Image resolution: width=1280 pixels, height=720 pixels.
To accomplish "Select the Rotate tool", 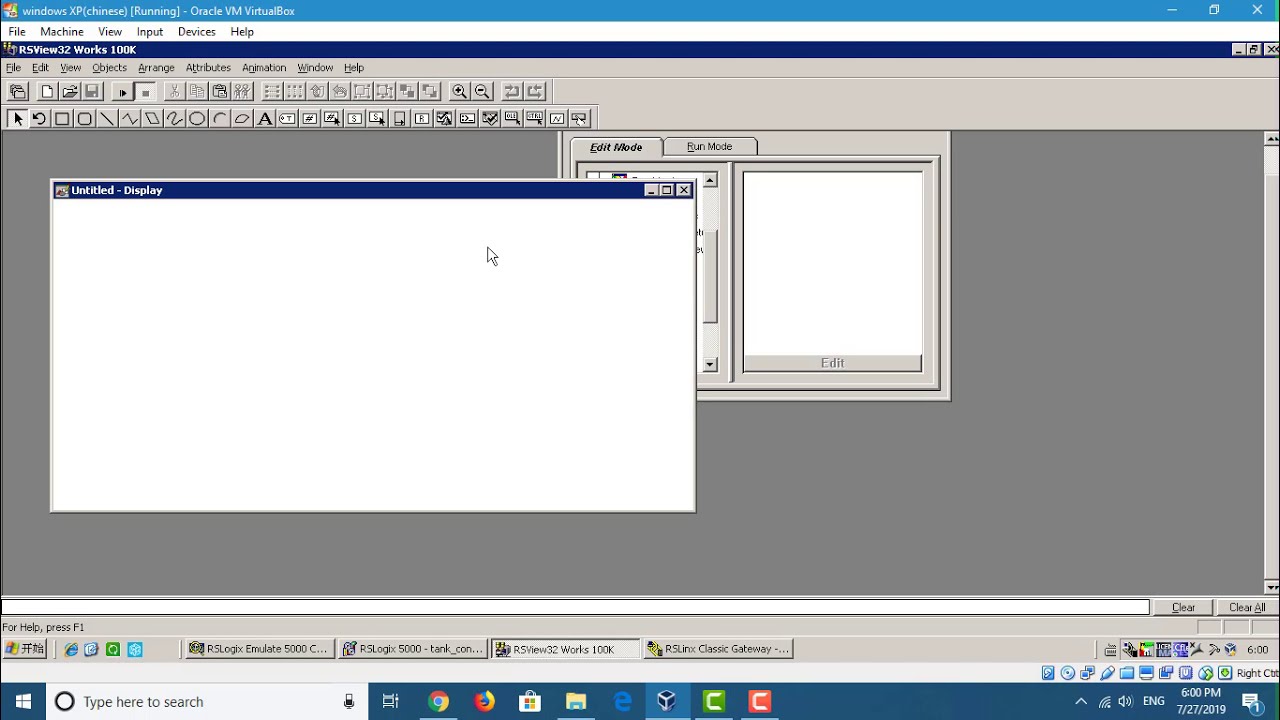I will click(x=39, y=118).
